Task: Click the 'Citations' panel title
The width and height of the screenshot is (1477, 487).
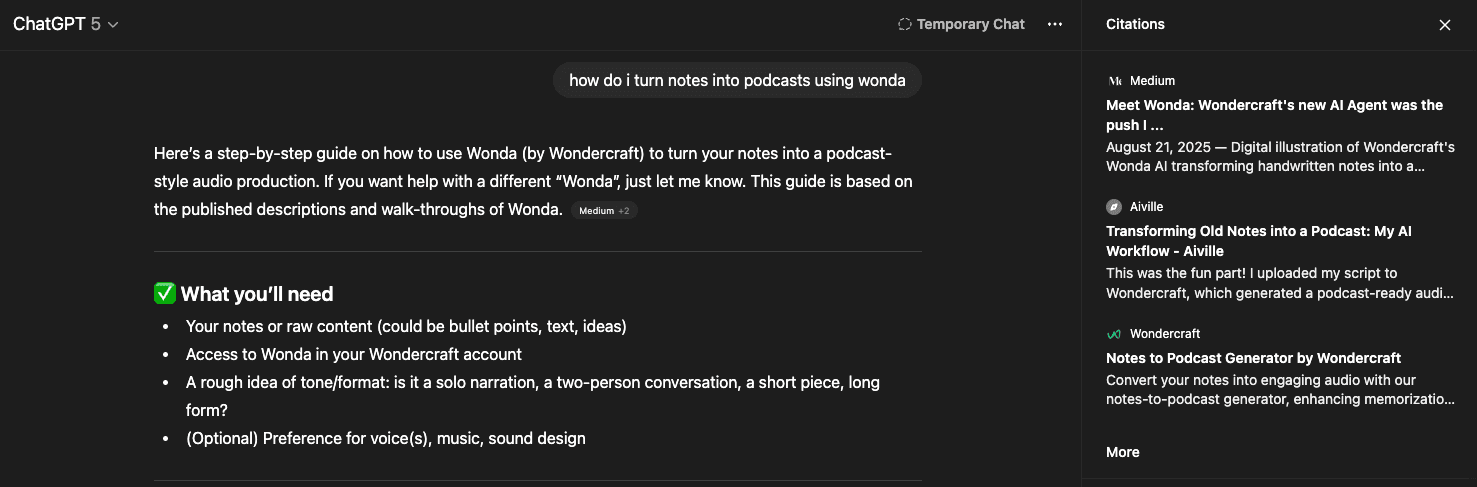Action: 1135,24
